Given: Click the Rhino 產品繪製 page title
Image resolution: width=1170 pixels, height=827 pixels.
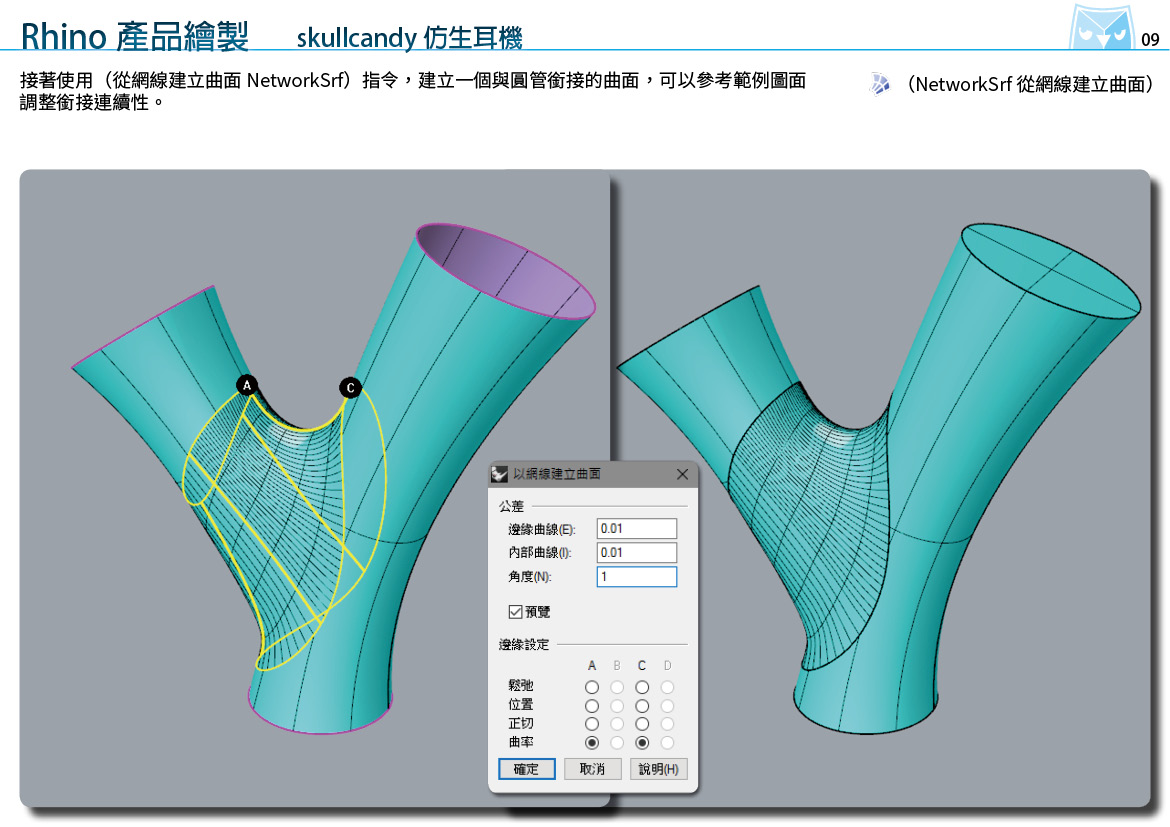Looking at the screenshot, I should pos(134,36).
